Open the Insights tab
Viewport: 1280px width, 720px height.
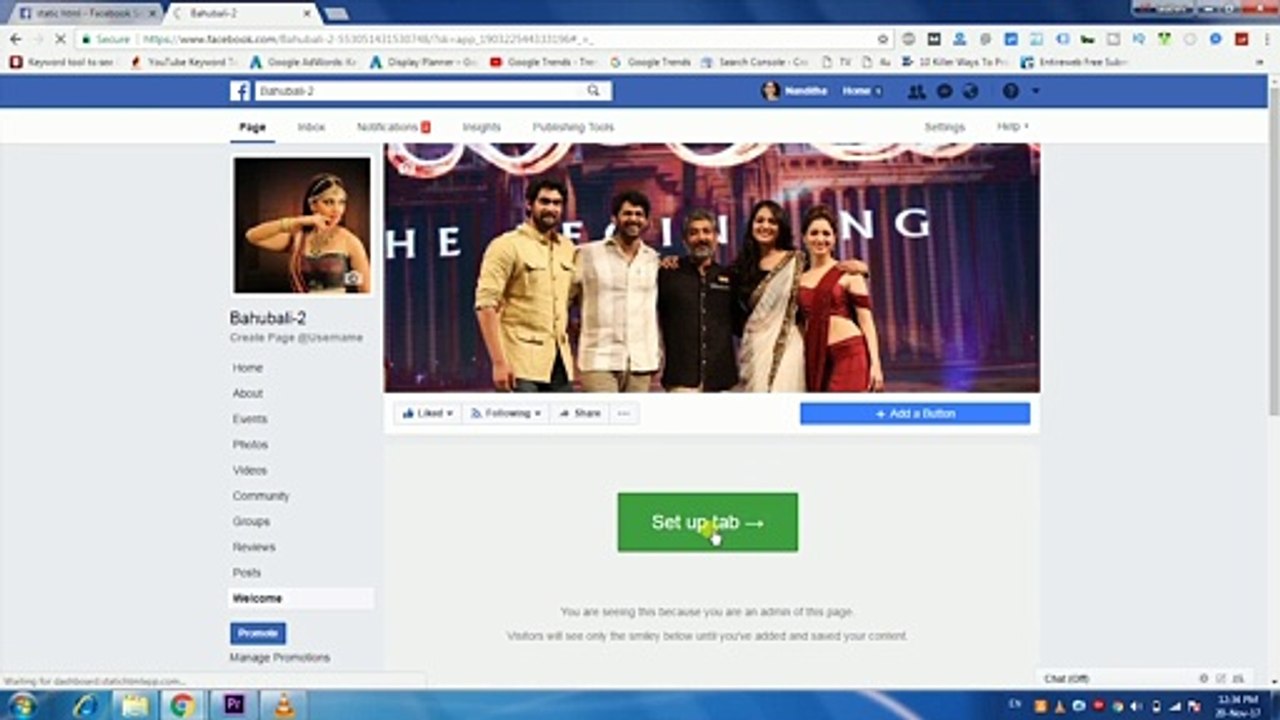(x=481, y=127)
